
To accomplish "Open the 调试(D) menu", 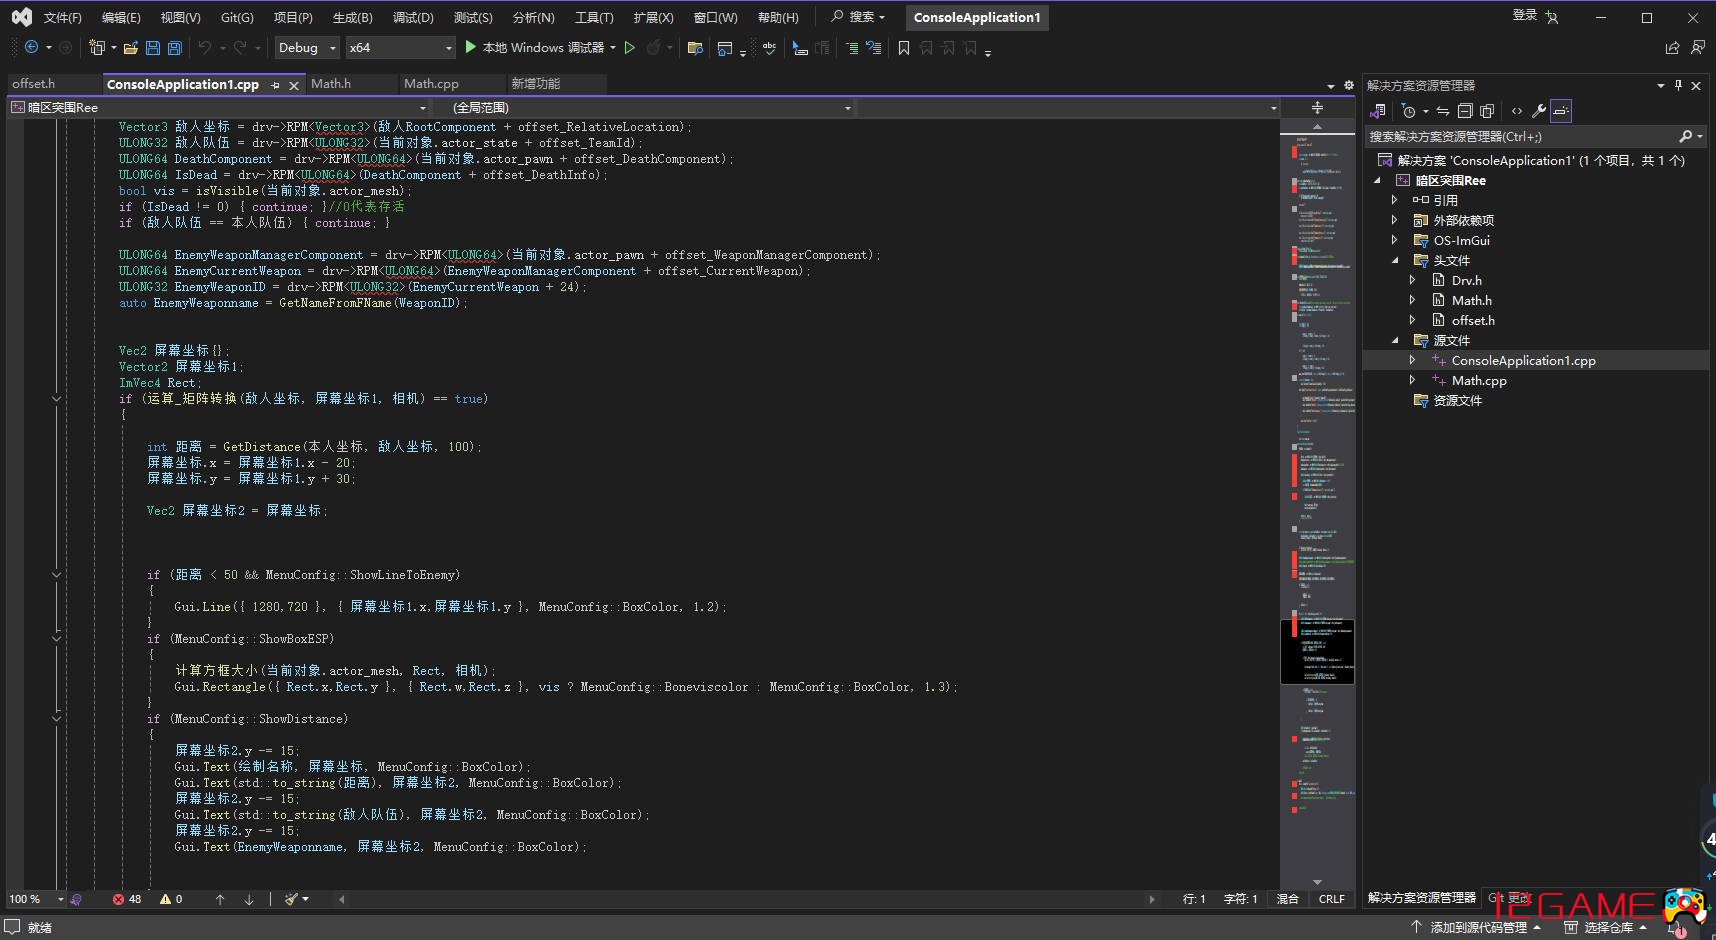I will click(x=413, y=17).
